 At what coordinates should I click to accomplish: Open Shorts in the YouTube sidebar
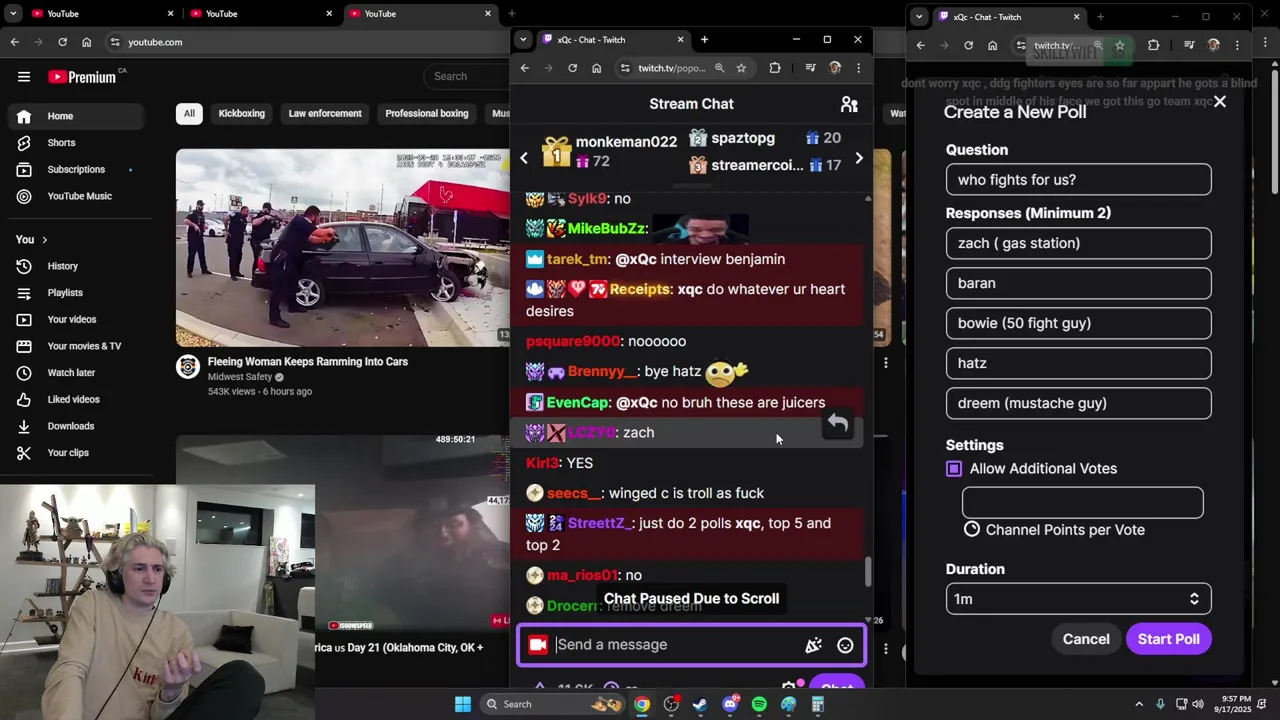point(61,143)
